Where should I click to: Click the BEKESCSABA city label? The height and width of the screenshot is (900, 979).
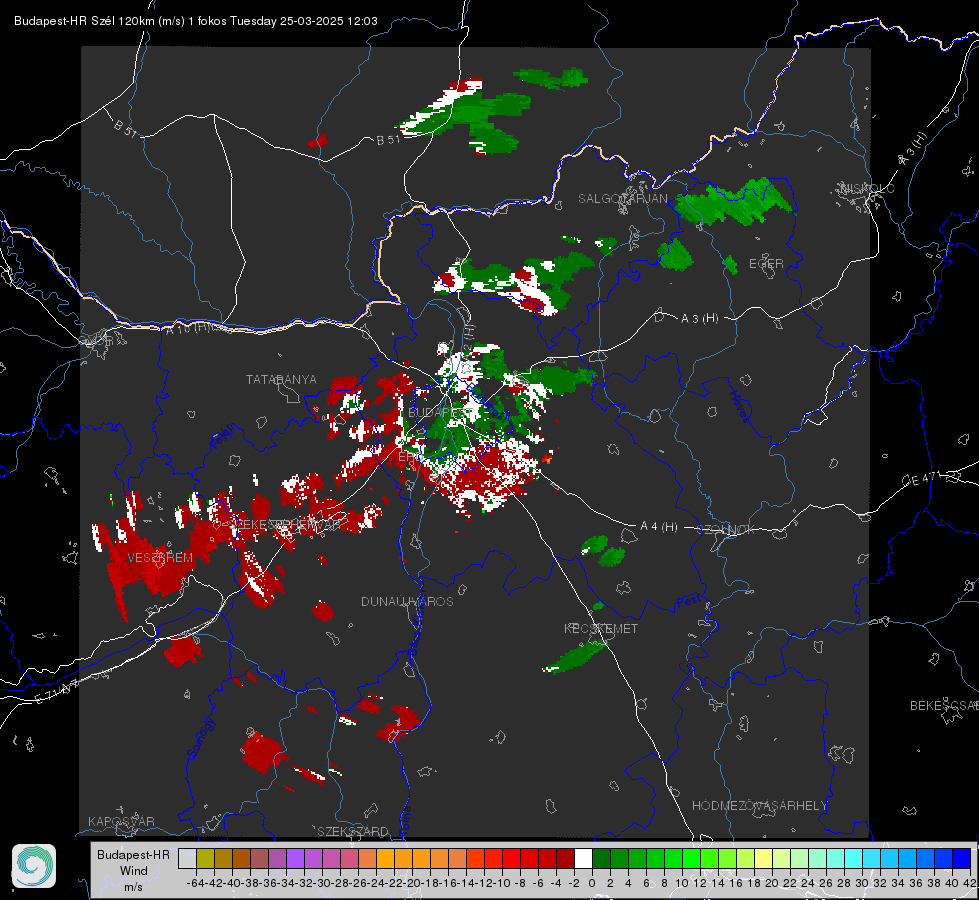pos(944,705)
